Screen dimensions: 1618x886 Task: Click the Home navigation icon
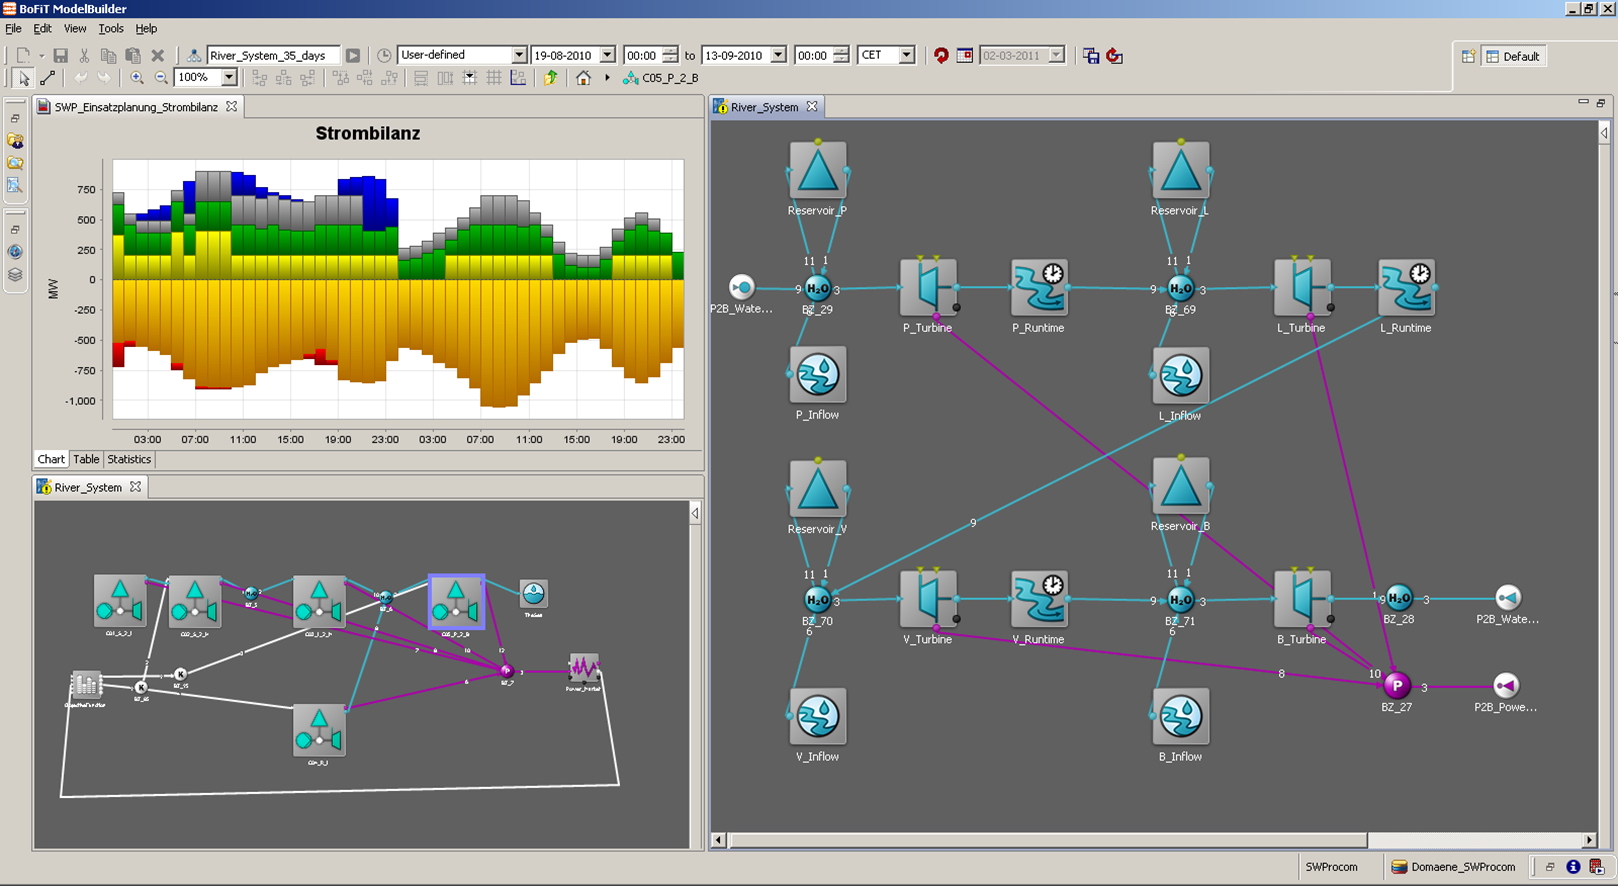(583, 78)
